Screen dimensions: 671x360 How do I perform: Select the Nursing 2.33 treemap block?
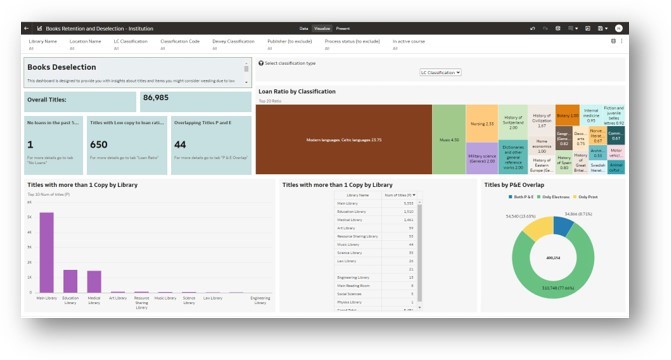tap(482, 123)
